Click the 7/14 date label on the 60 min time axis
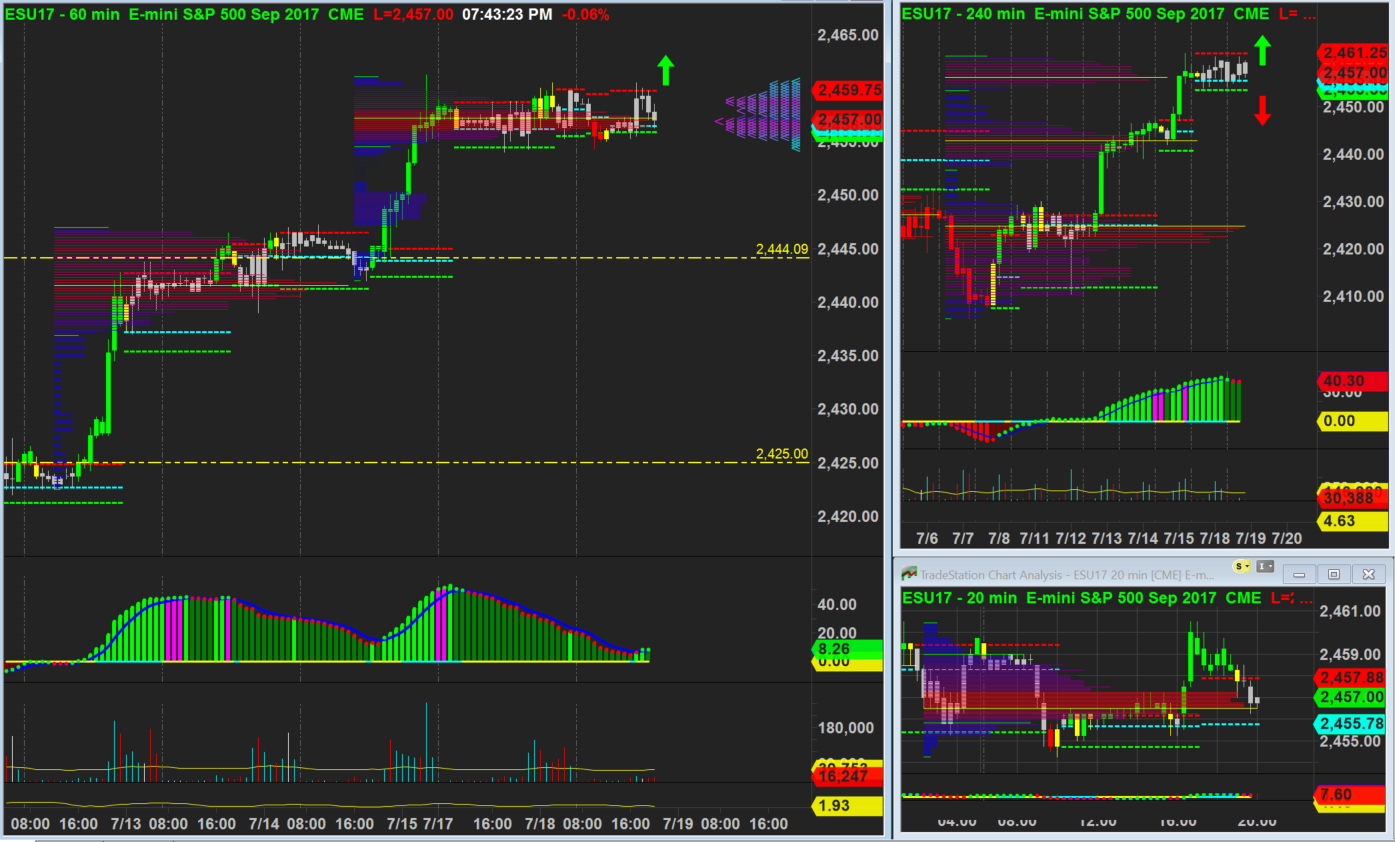1395x842 pixels. pos(264,824)
